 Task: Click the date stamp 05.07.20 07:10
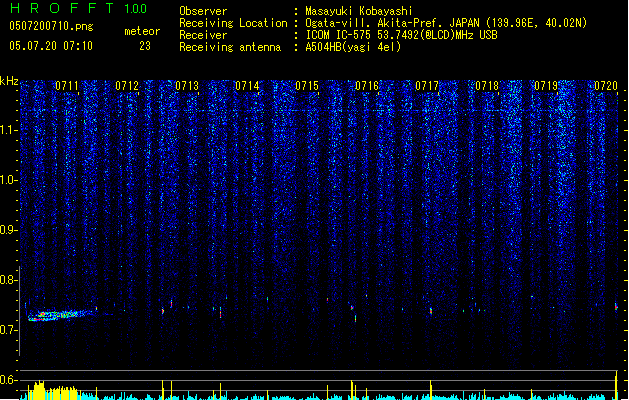tap(51, 46)
